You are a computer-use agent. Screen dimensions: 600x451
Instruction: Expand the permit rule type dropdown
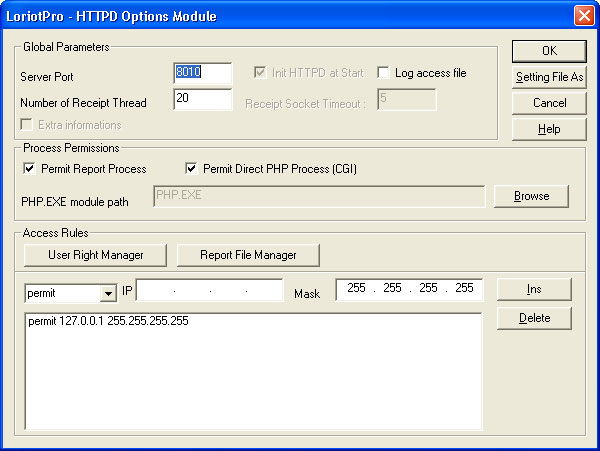(108, 293)
